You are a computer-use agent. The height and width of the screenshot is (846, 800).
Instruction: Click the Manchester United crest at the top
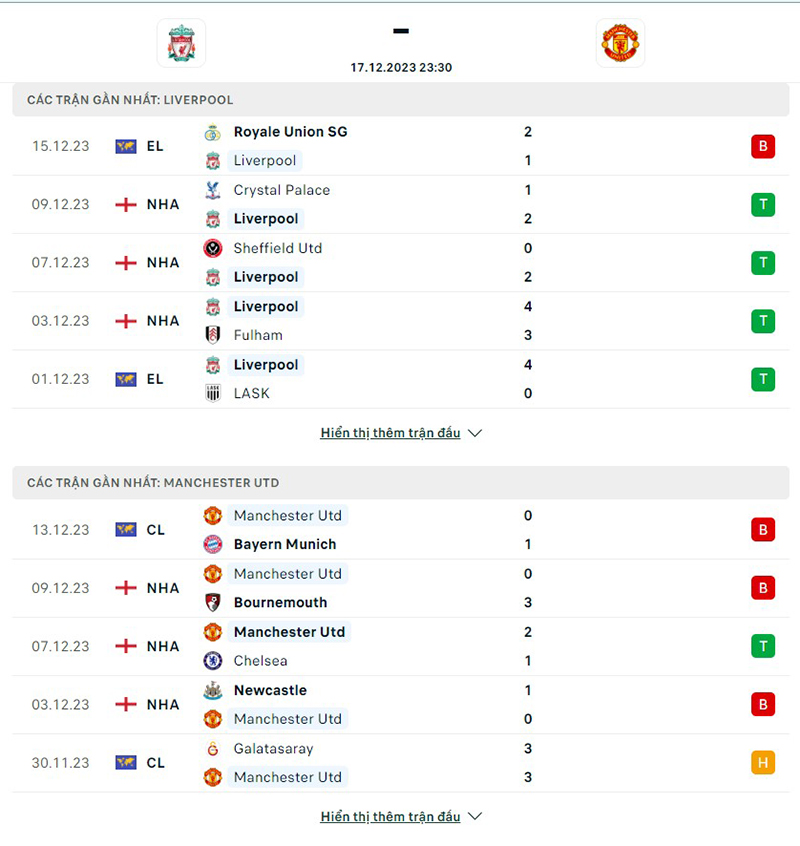(620, 43)
